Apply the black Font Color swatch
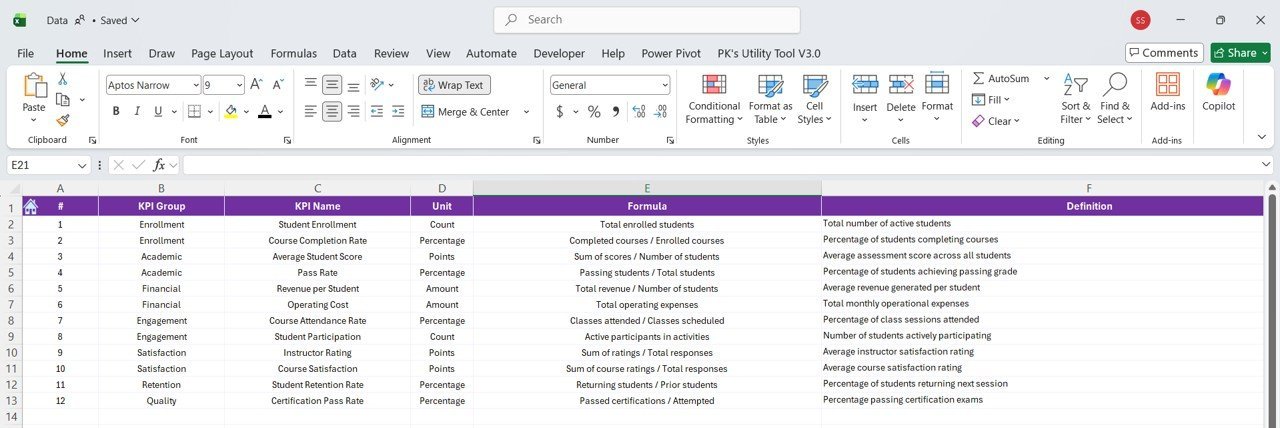Image resolution: width=1280 pixels, height=428 pixels. pos(264,111)
